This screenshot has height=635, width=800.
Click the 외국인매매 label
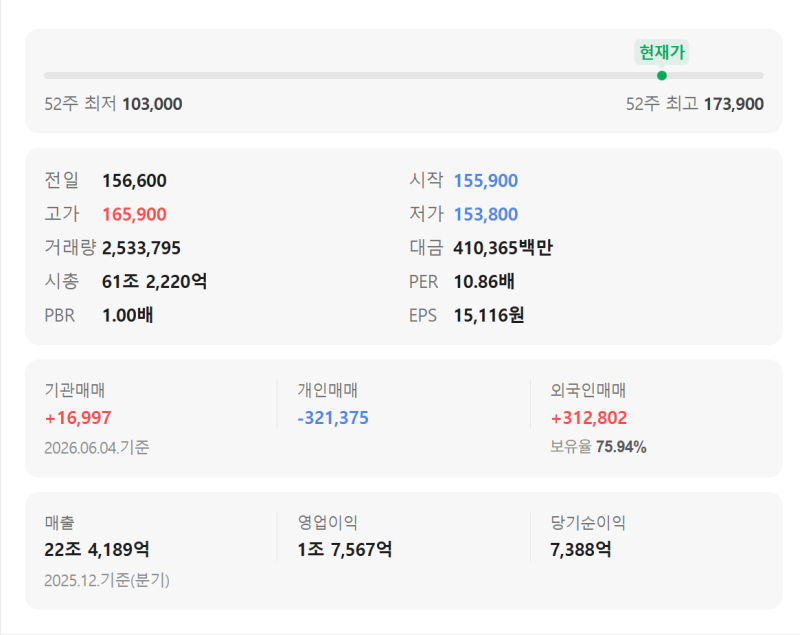[x=588, y=390]
